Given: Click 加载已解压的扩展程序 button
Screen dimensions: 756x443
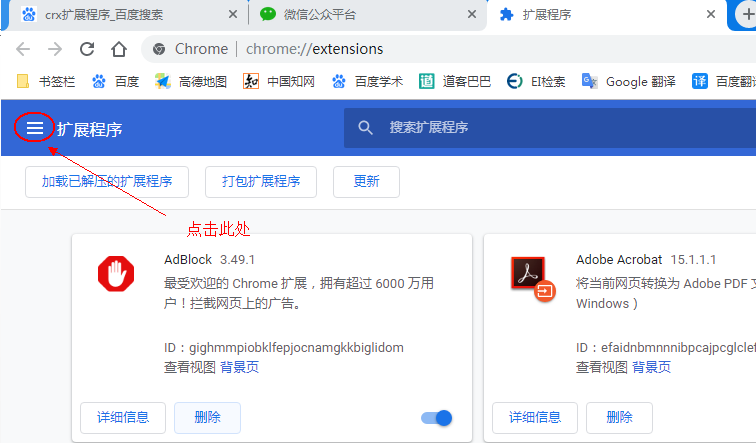Looking at the screenshot, I should 107,182.
